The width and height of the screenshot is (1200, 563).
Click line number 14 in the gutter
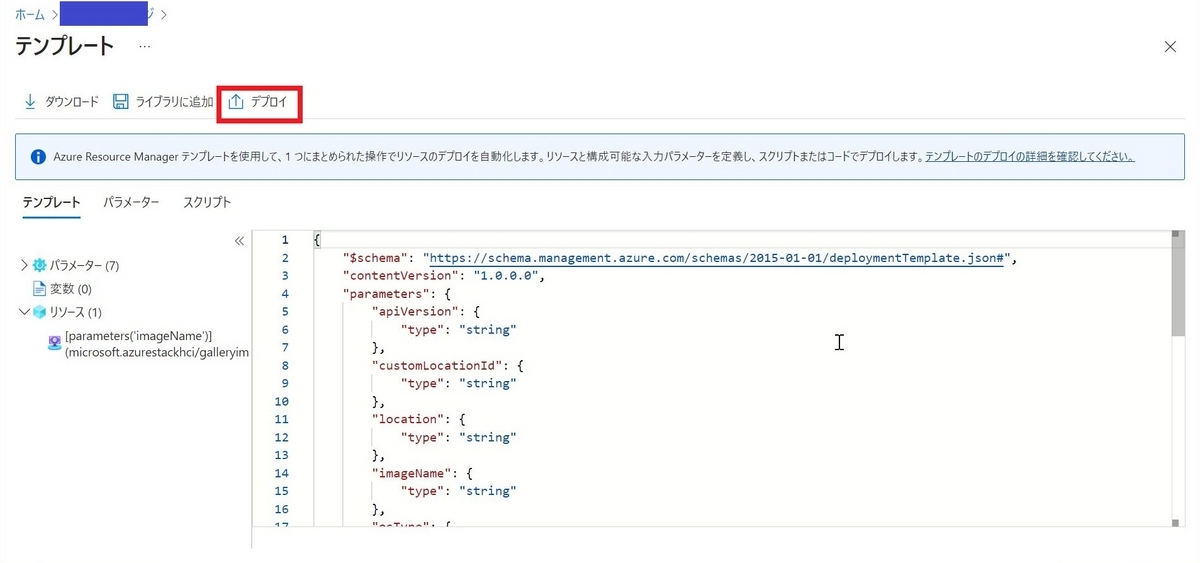[281, 474]
